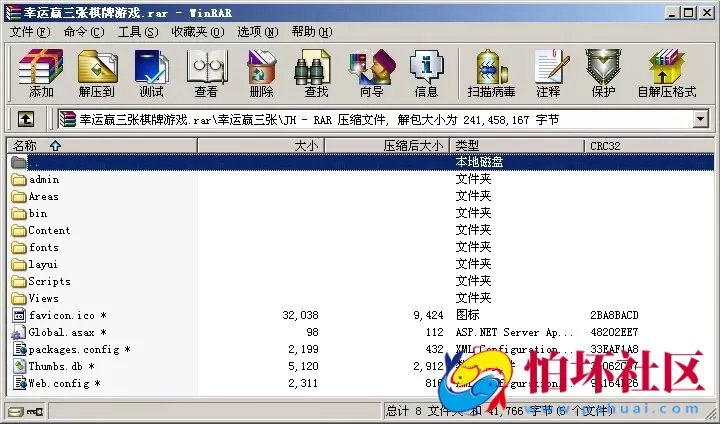Image resolution: width=720 pixels, height=424 pixels.
Task: Select CRC32 value 48202EE7
Action: click(614, 332)
